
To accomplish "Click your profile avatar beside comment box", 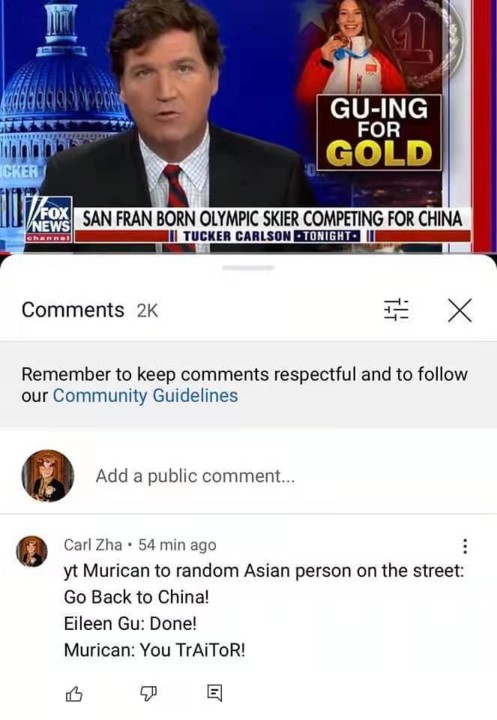I will (x=47, y=476).
